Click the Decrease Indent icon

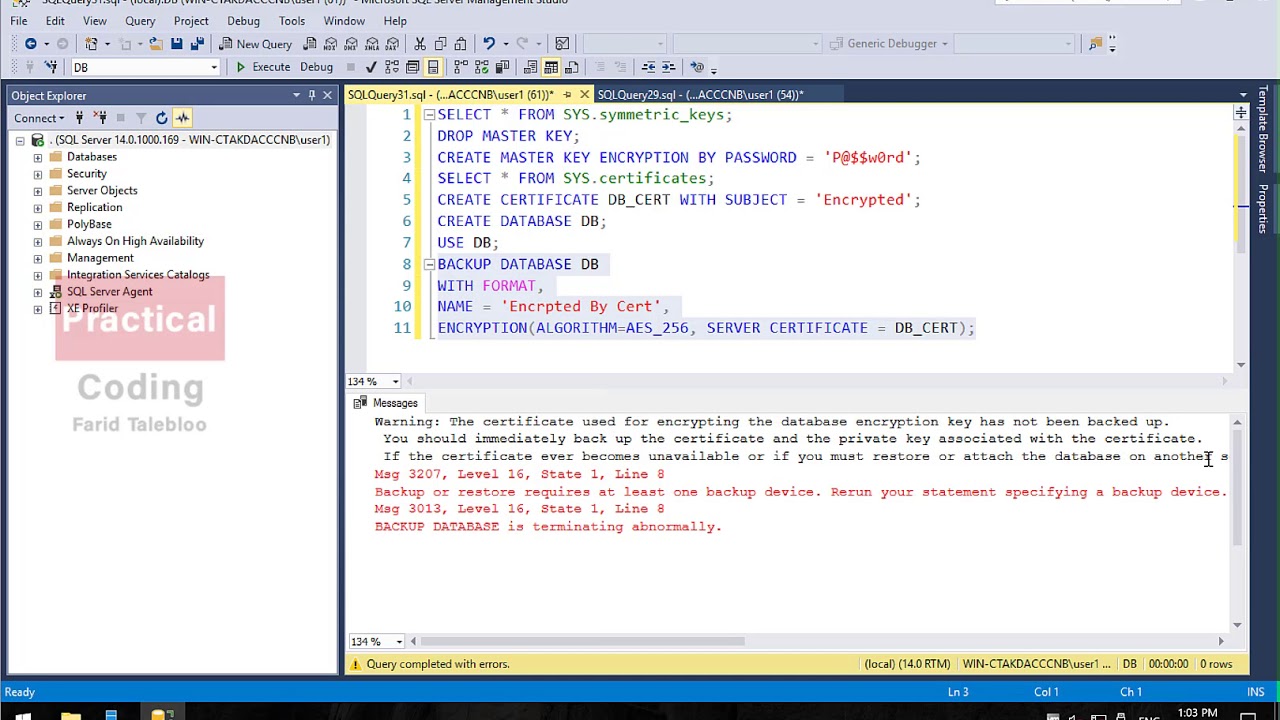[648, 67]
